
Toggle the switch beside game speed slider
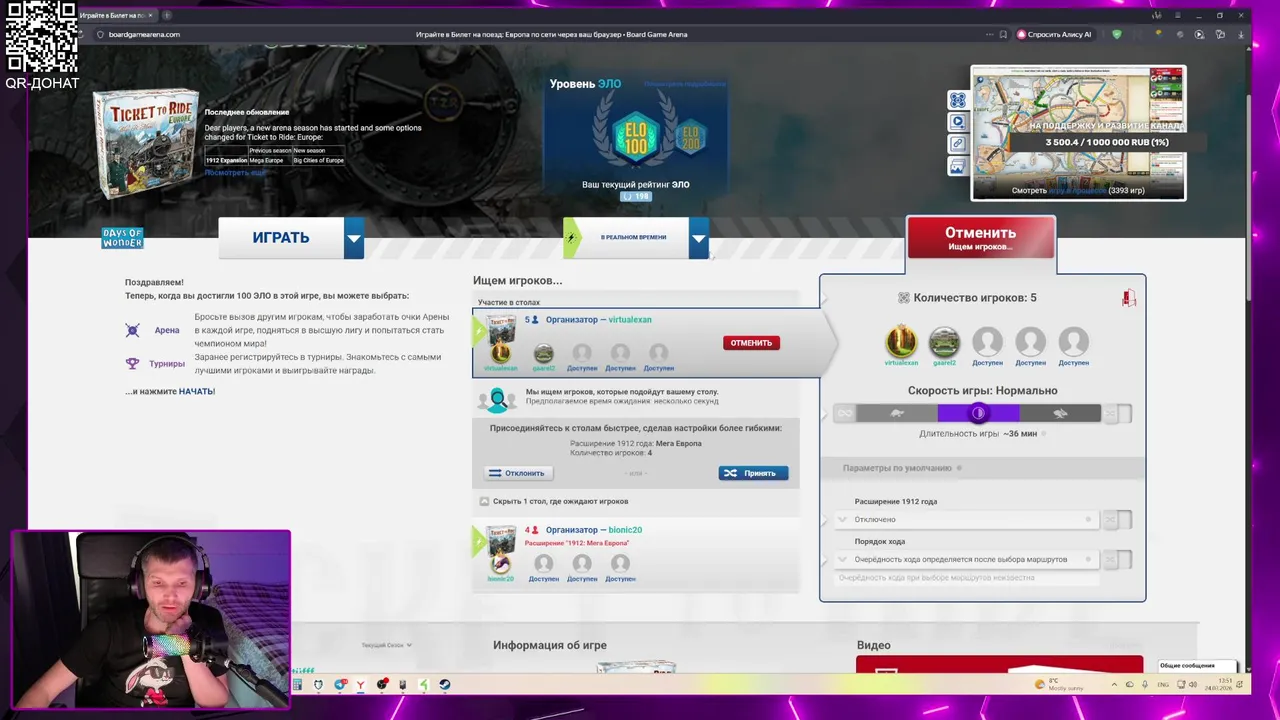pos(1118,413)
